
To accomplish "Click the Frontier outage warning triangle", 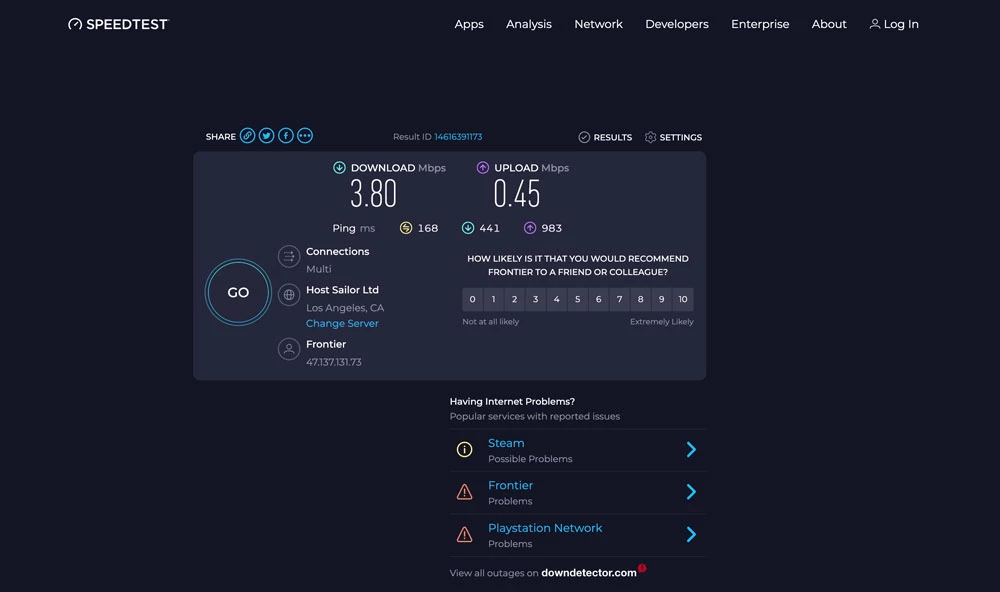I will (464, 492).
